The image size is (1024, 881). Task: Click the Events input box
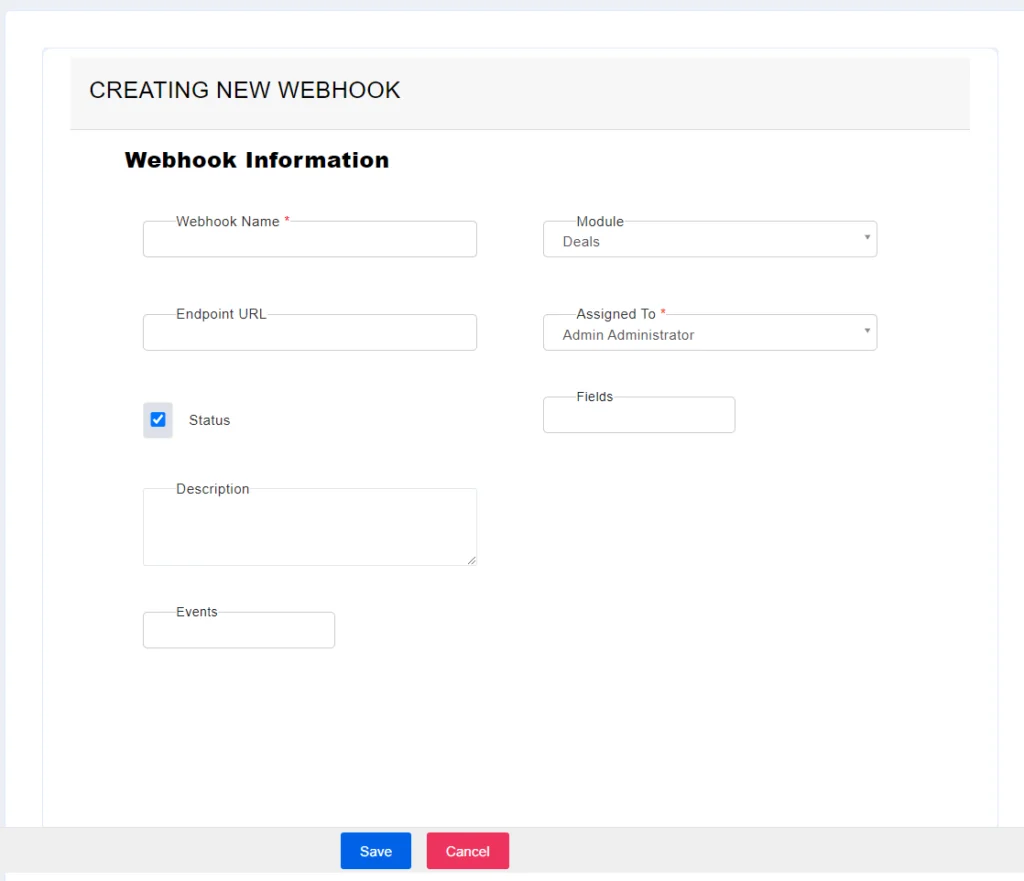tap(238, 629)
